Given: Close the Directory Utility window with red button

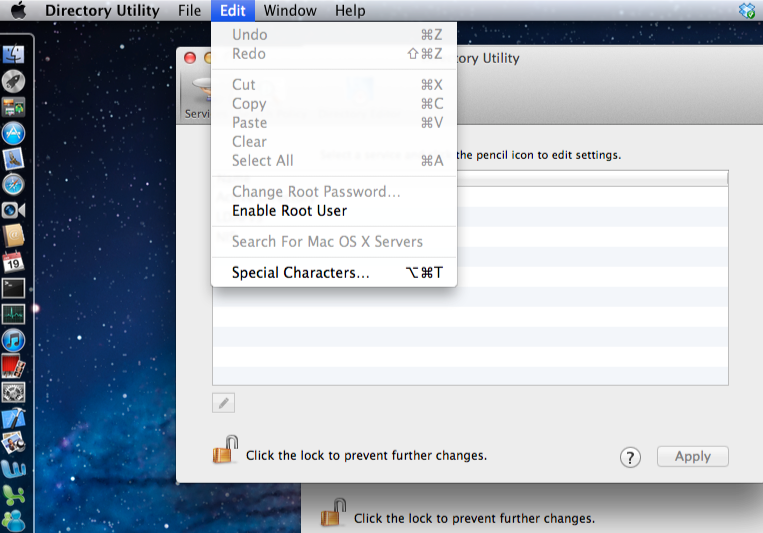Looking at the screenshot, I should tap(190, 58).
